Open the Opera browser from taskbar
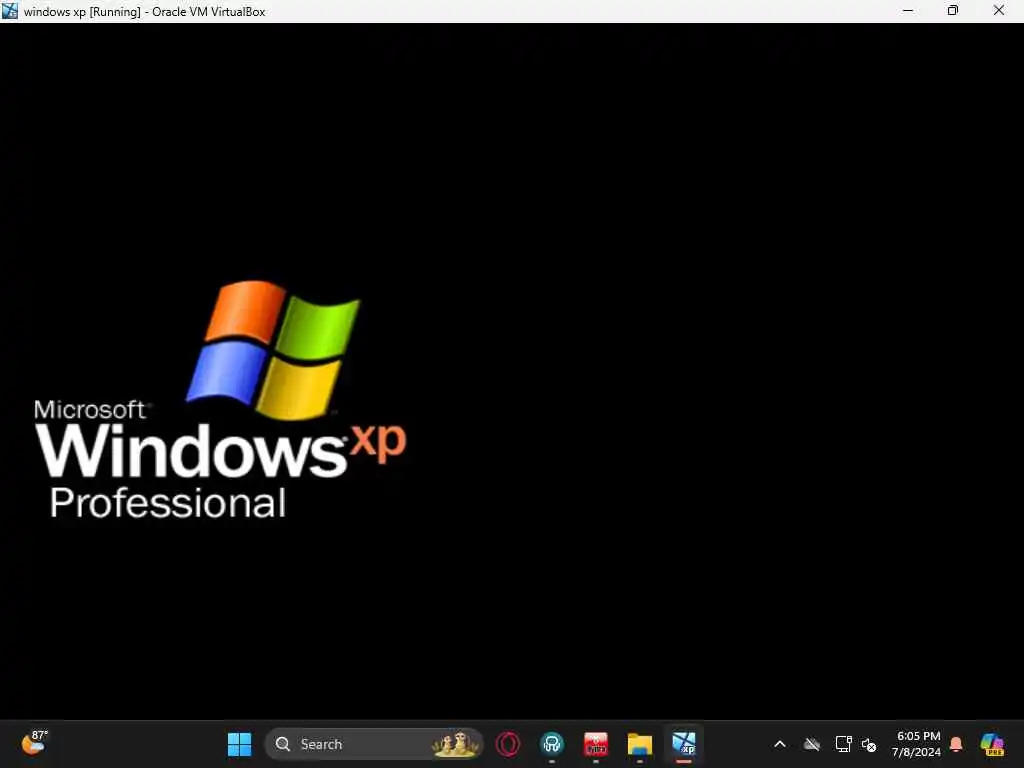This screenshot has width=1024, height=768. (507, 744)
